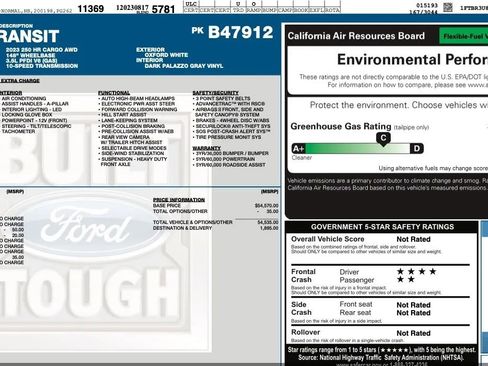Click the FUNCTIONAL section heading

pos(114,93)
